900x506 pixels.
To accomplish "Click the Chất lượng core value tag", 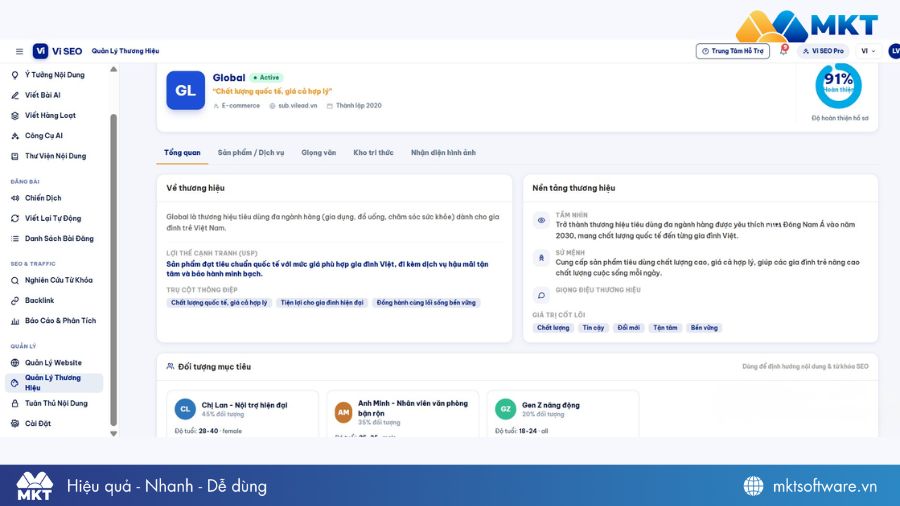I will point(553,328).
